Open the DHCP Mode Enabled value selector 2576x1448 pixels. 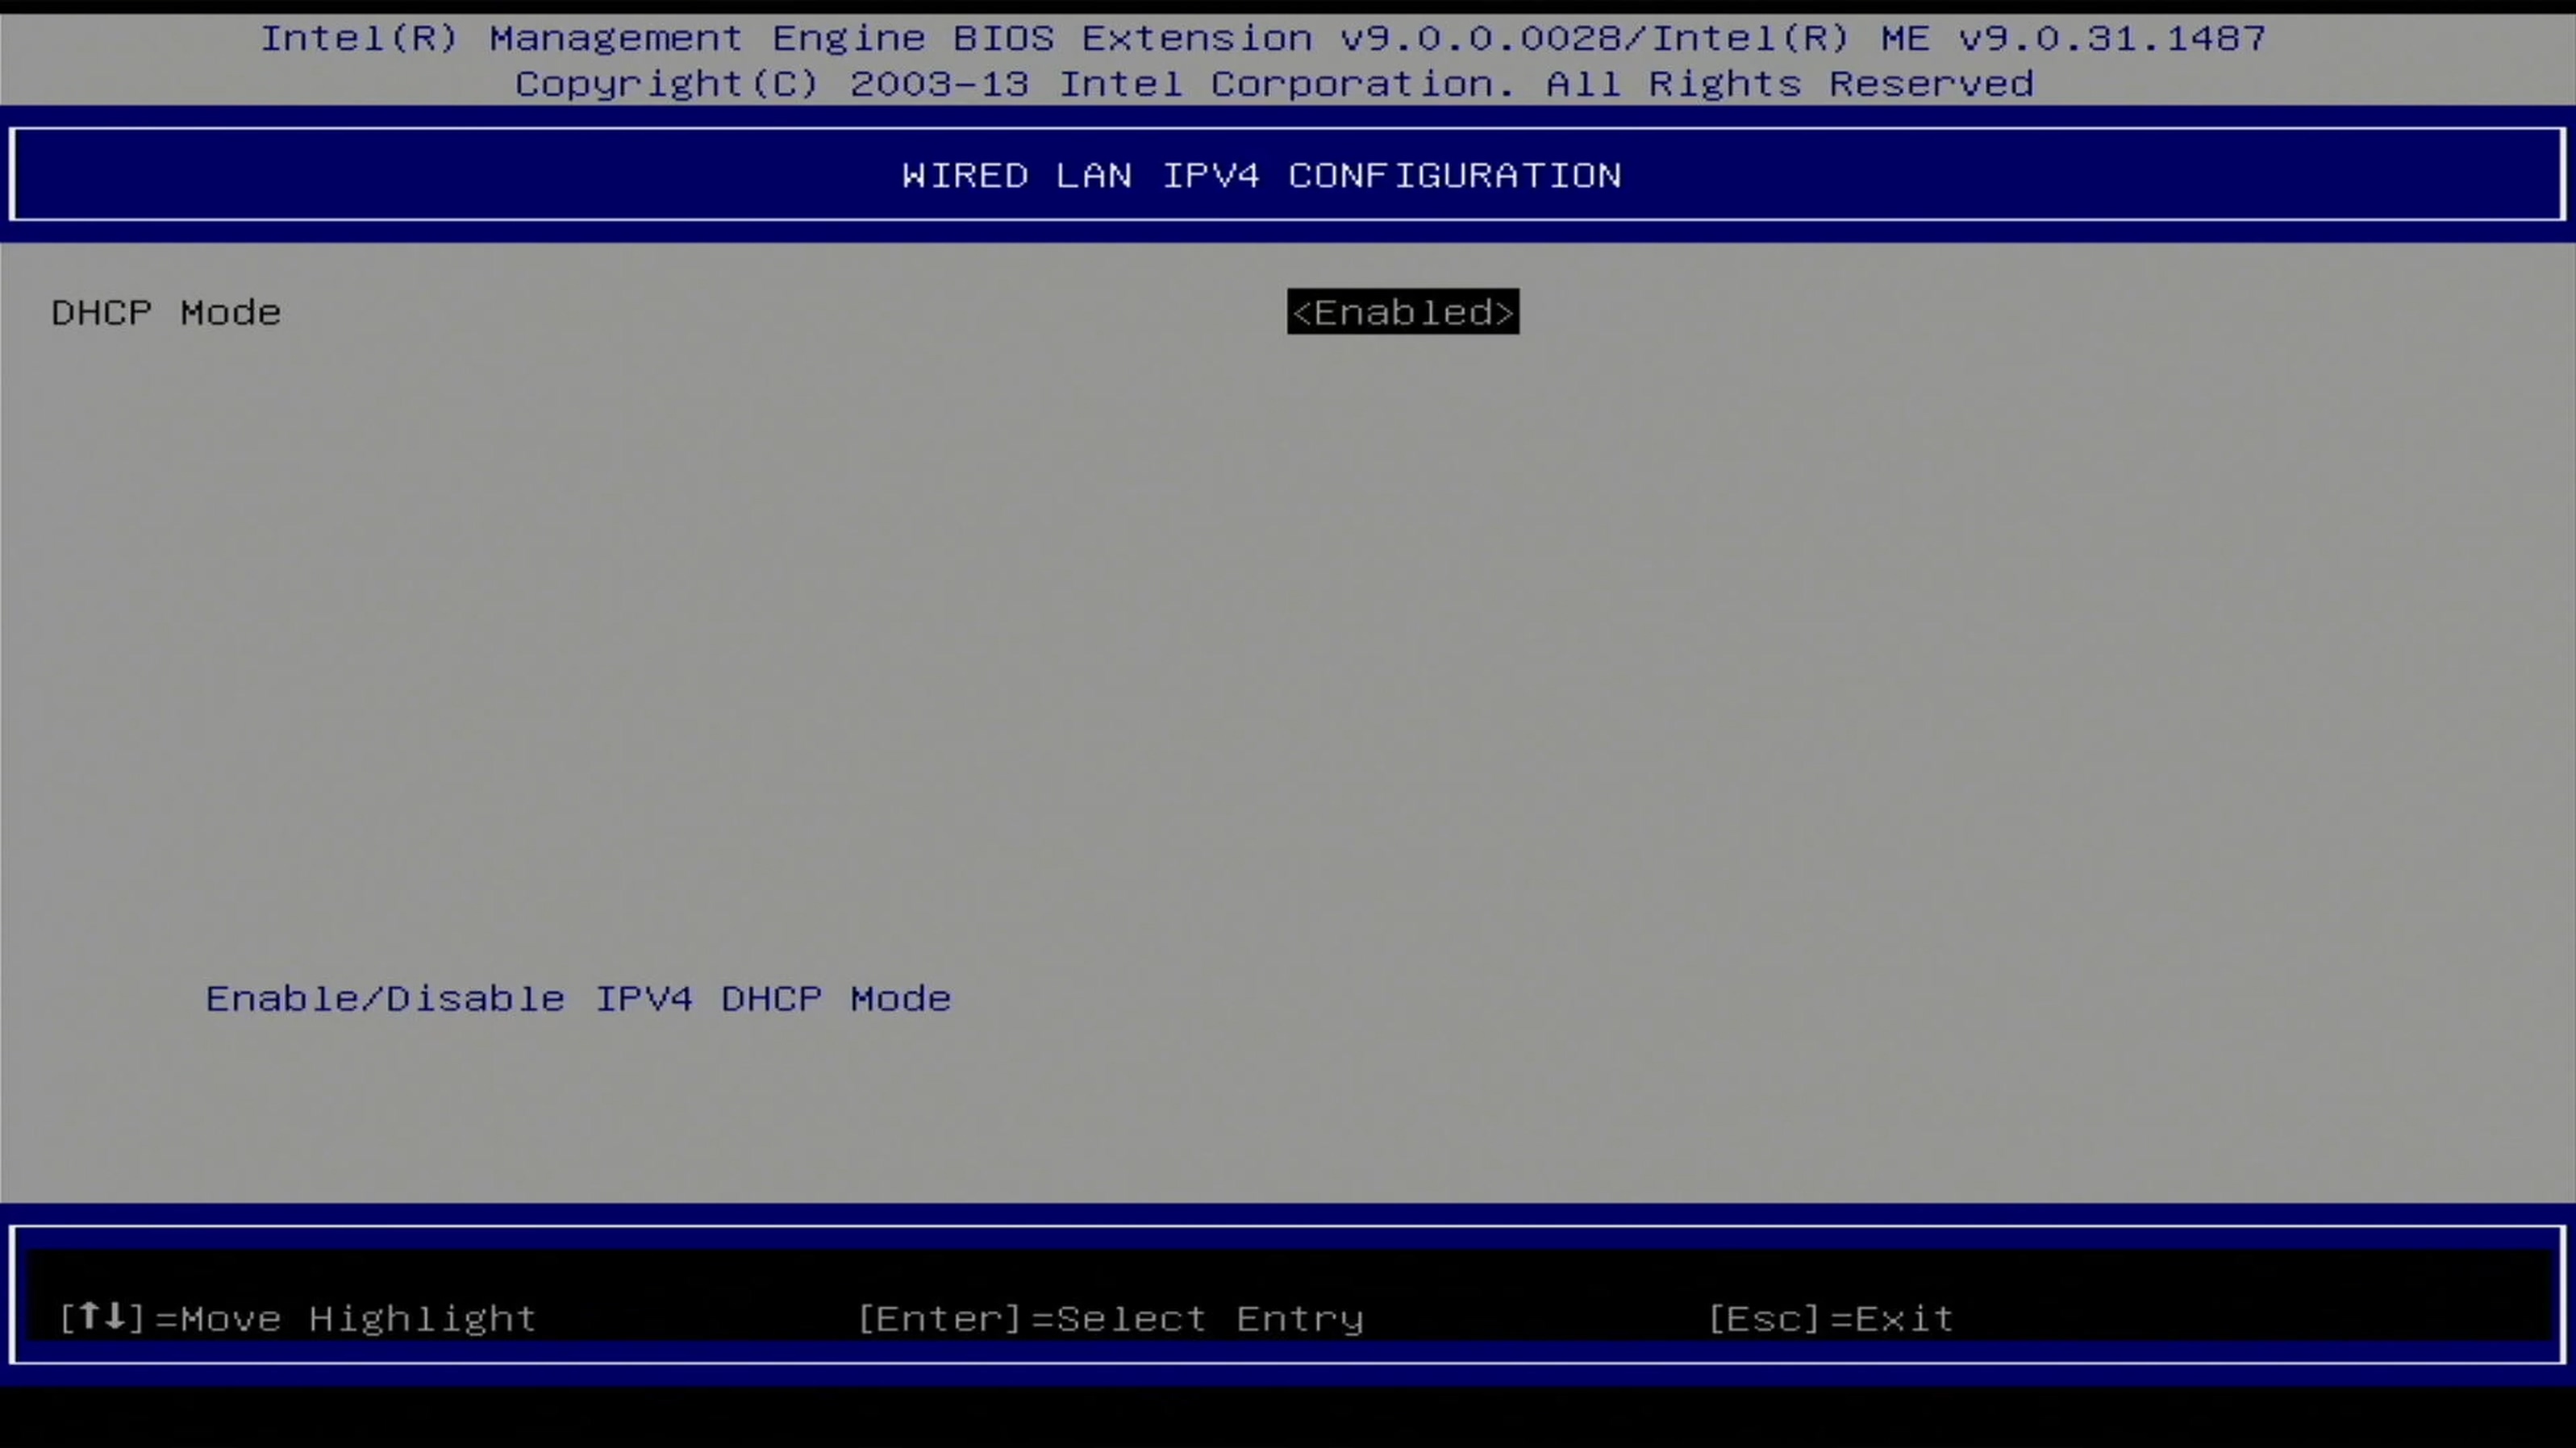[1403, 312]
